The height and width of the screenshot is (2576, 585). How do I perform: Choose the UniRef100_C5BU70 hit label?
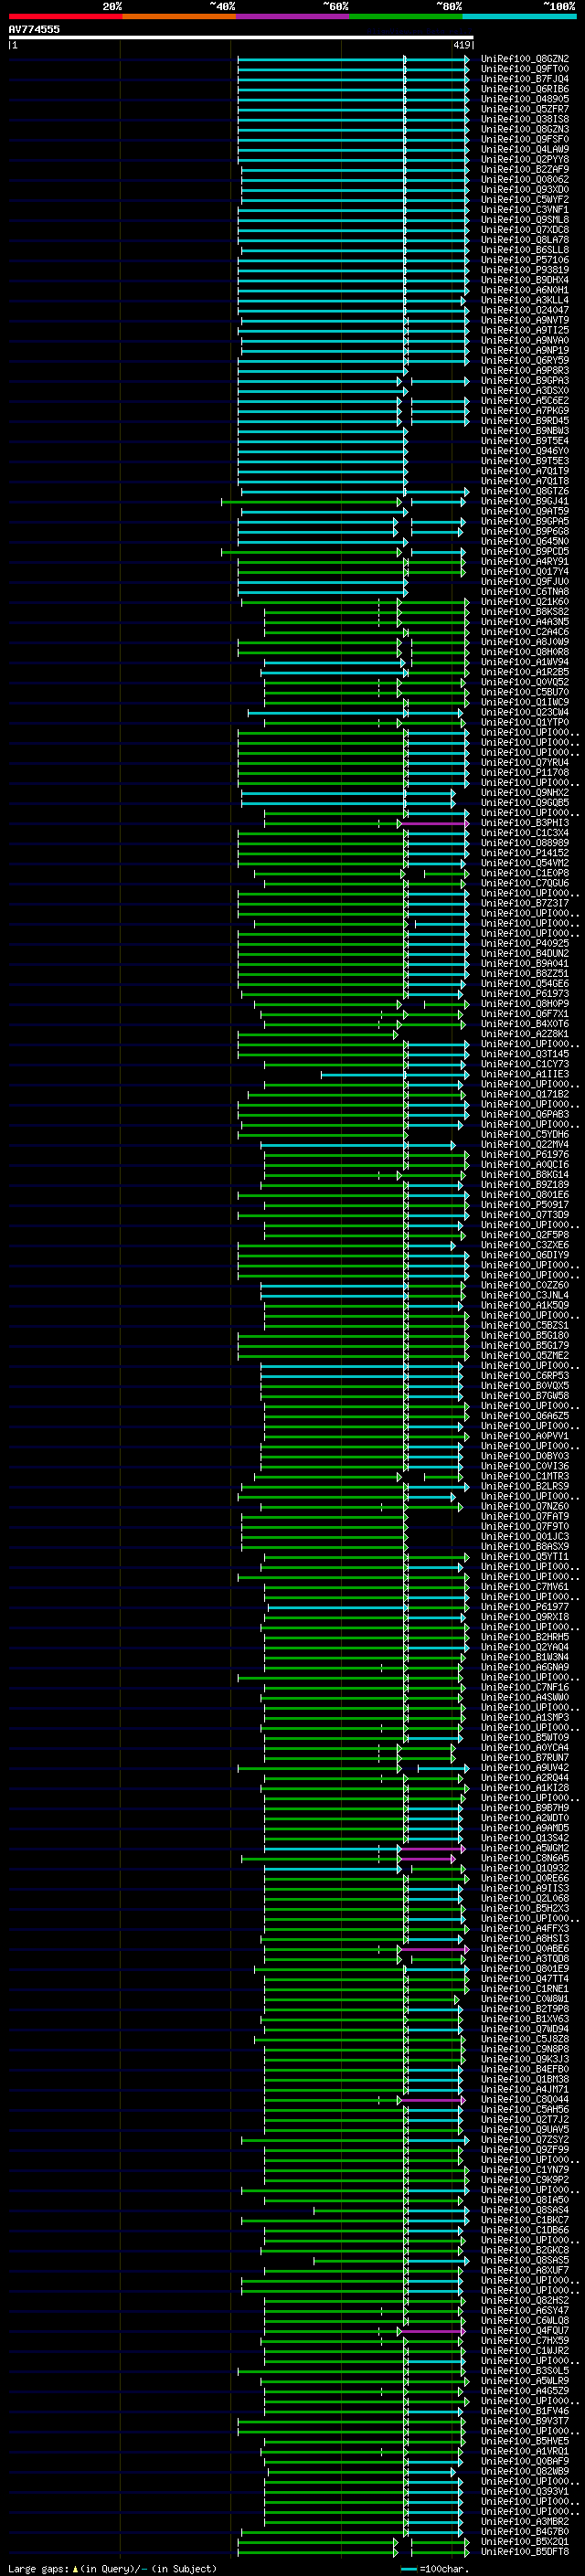click(x=525, y=692)
